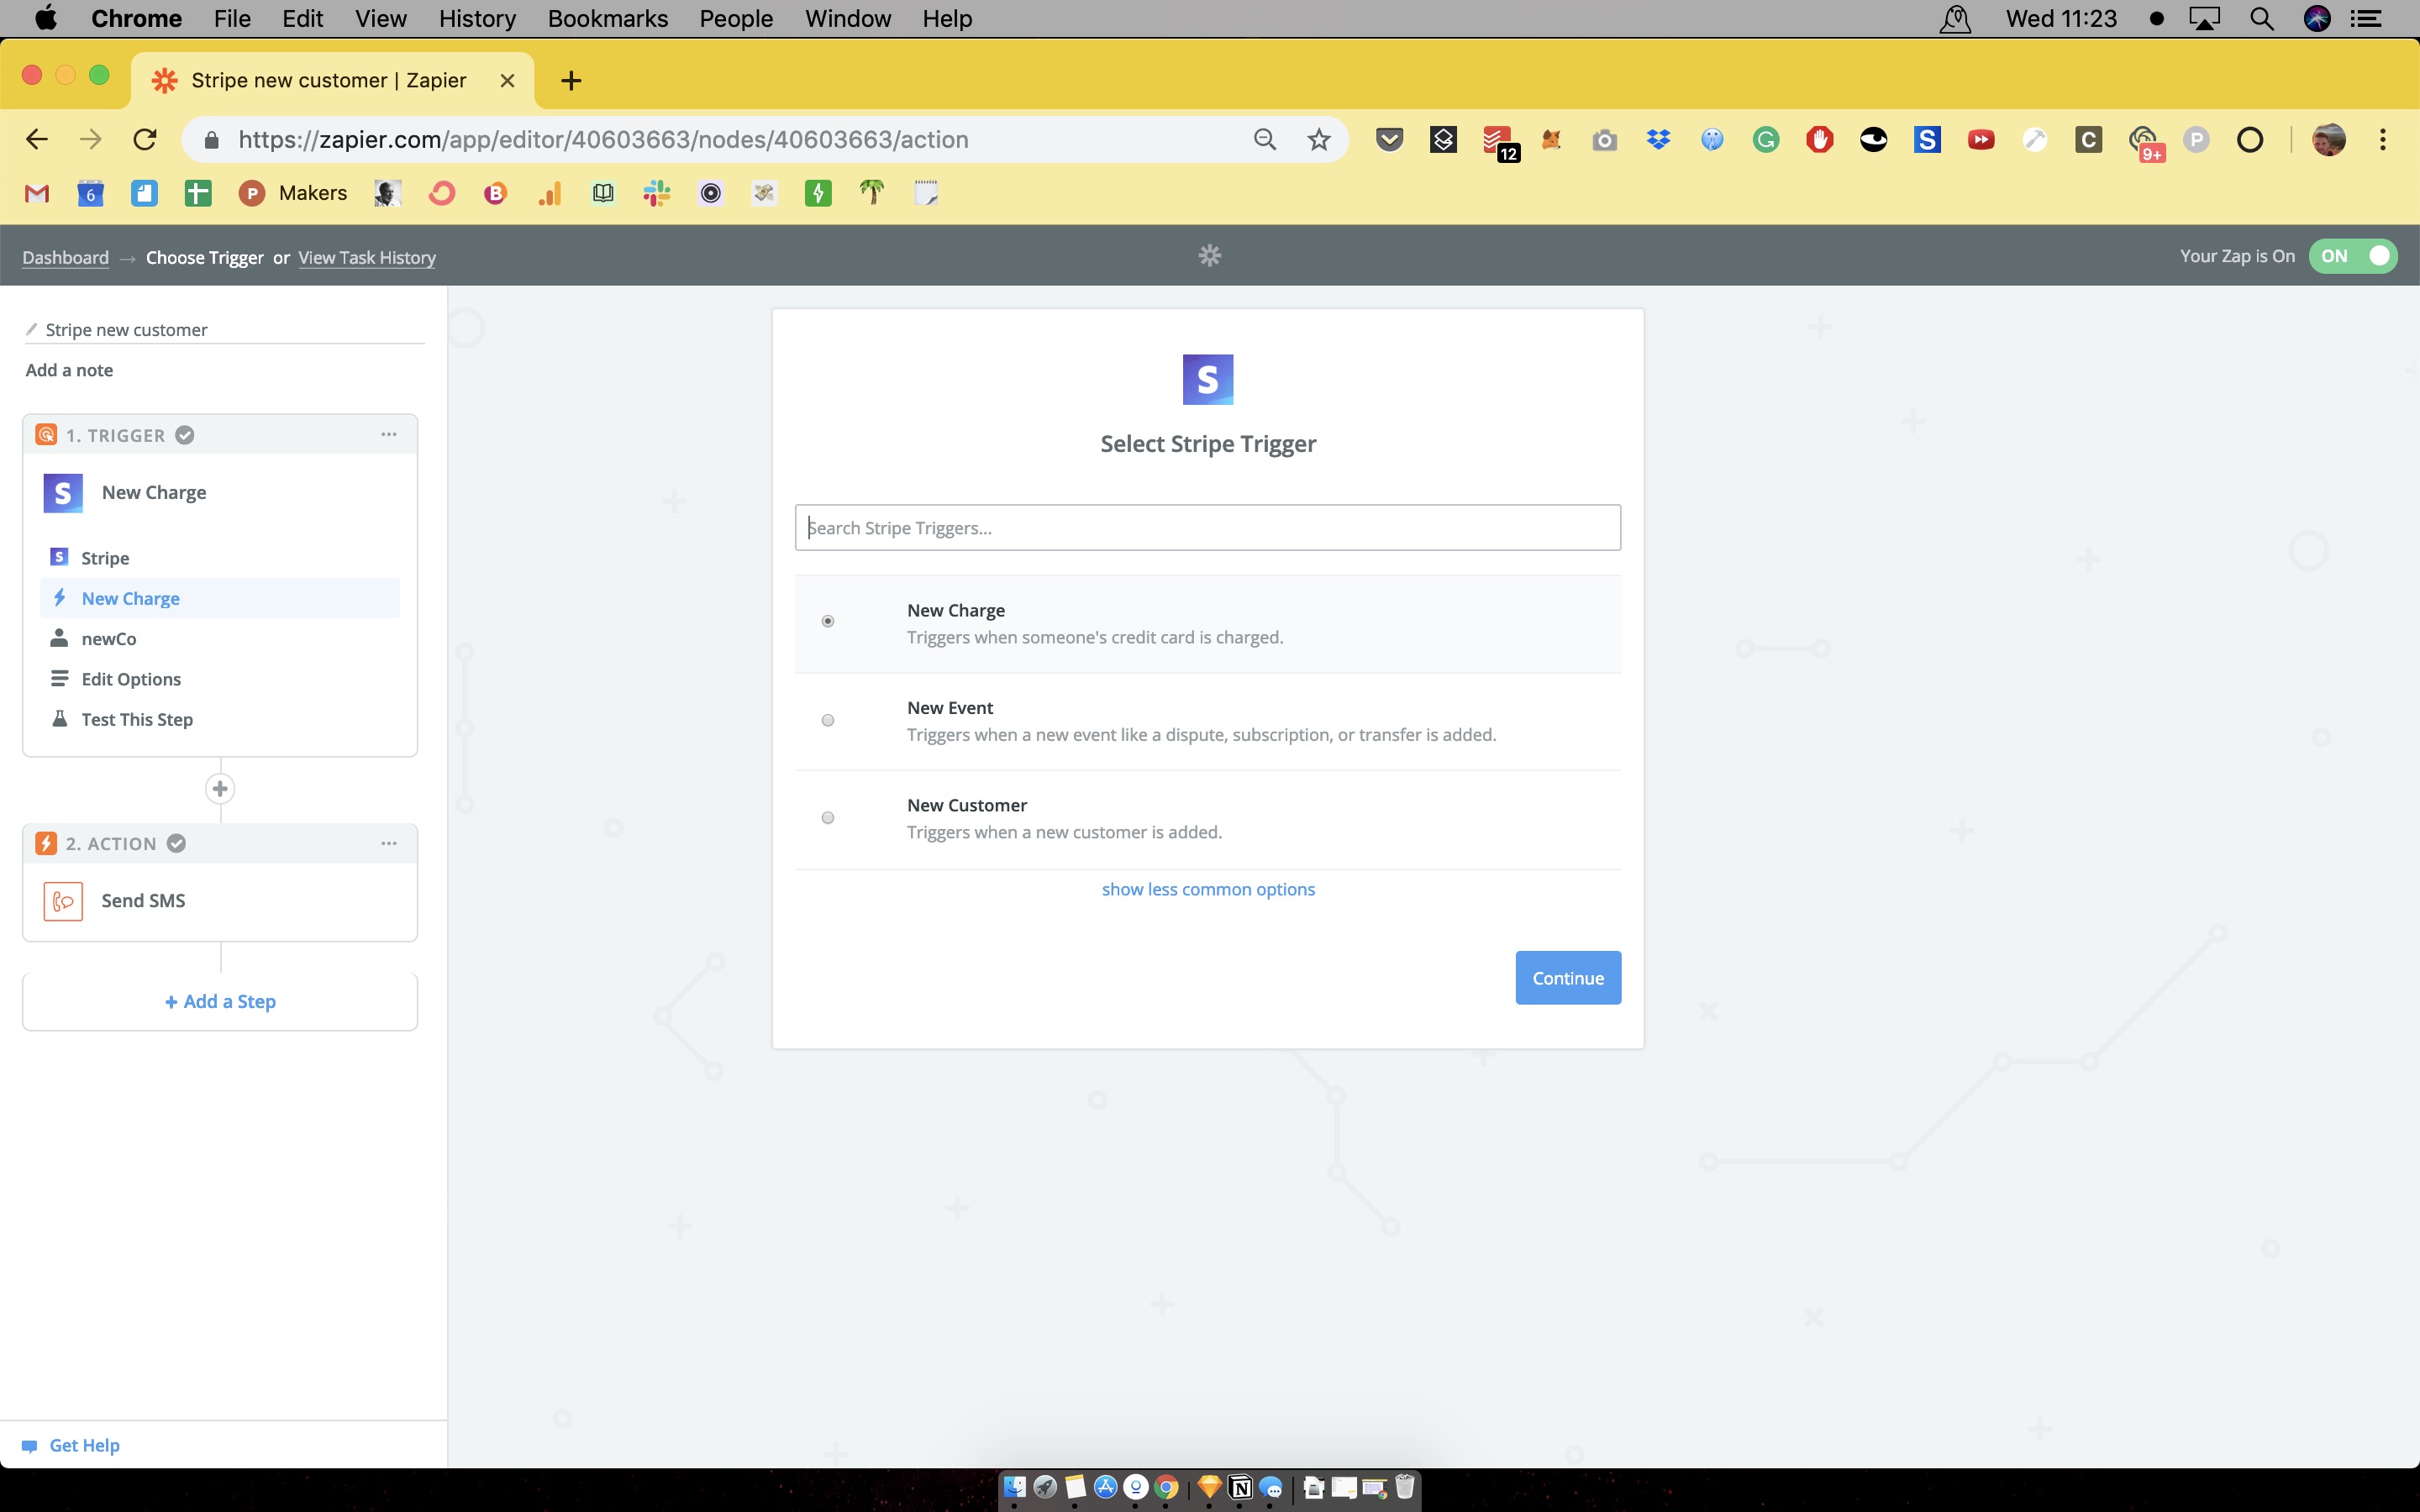Viewport: 2420px width, 1512px height.
Task: Open the Dashboard link
Action: 66,257
